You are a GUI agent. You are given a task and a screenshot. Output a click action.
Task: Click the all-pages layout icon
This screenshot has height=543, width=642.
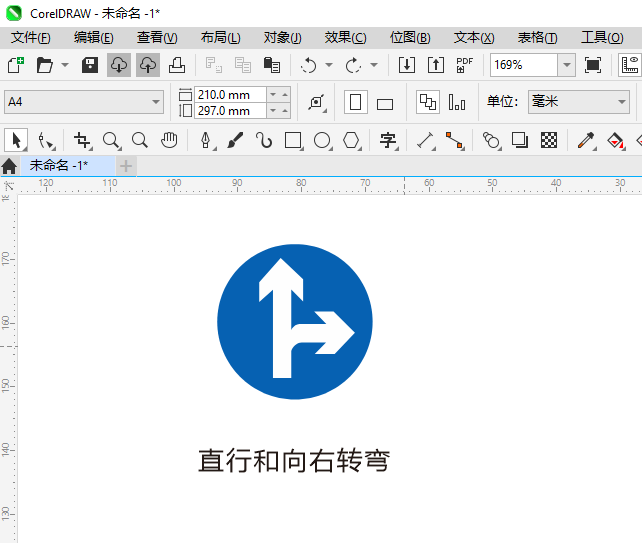pyautogui.click(x=428, y=102)
